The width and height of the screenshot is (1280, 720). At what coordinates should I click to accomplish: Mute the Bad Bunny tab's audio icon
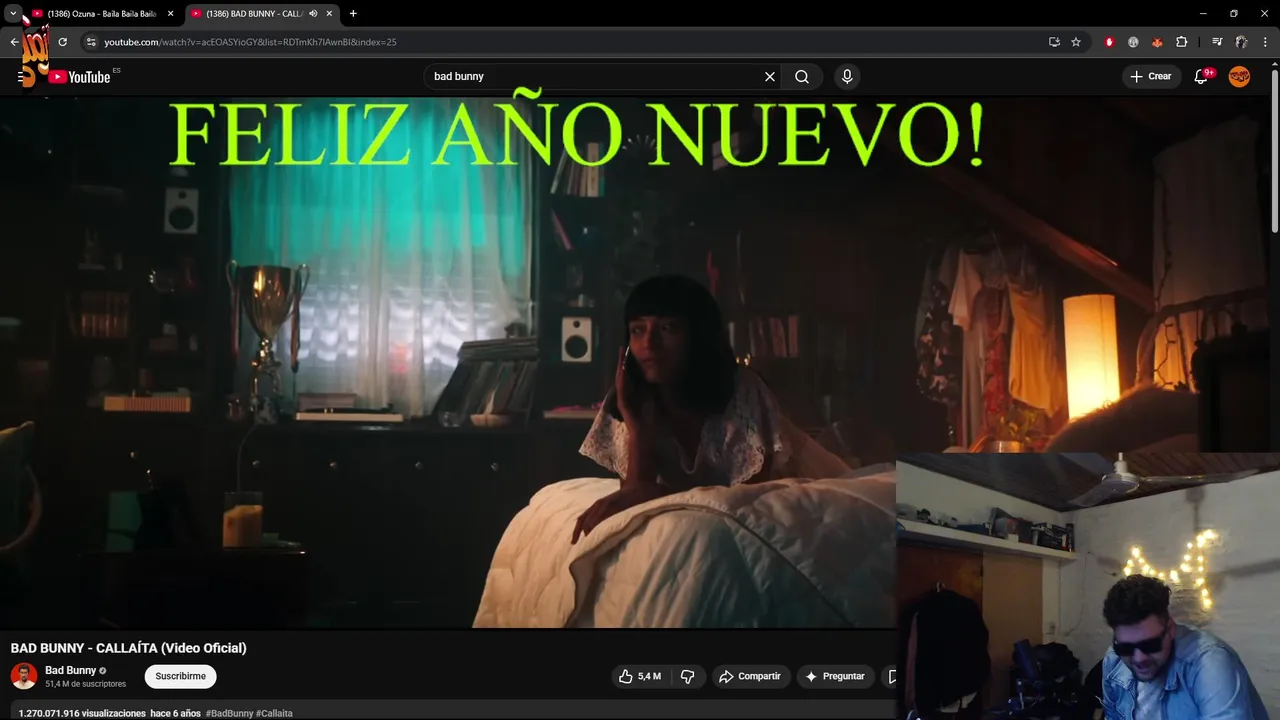(x=313, y=14)
